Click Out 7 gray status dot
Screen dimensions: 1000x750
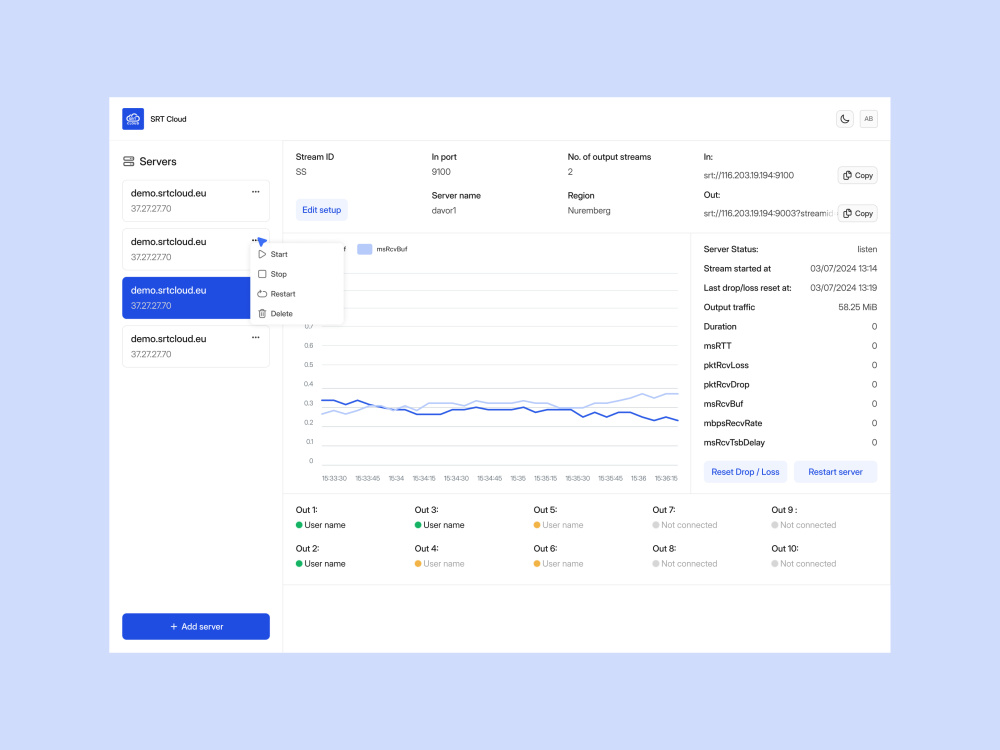click(656, 525)
